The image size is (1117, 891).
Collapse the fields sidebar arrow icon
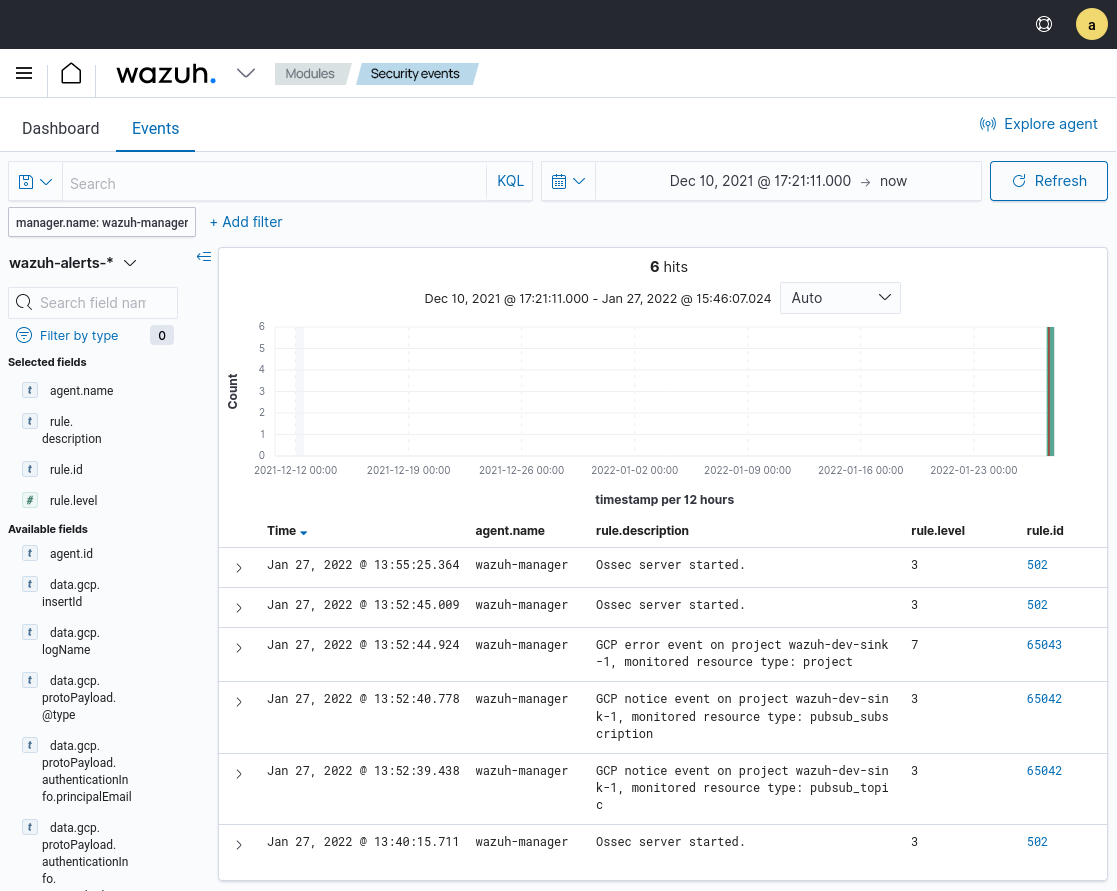coord(204,256)
